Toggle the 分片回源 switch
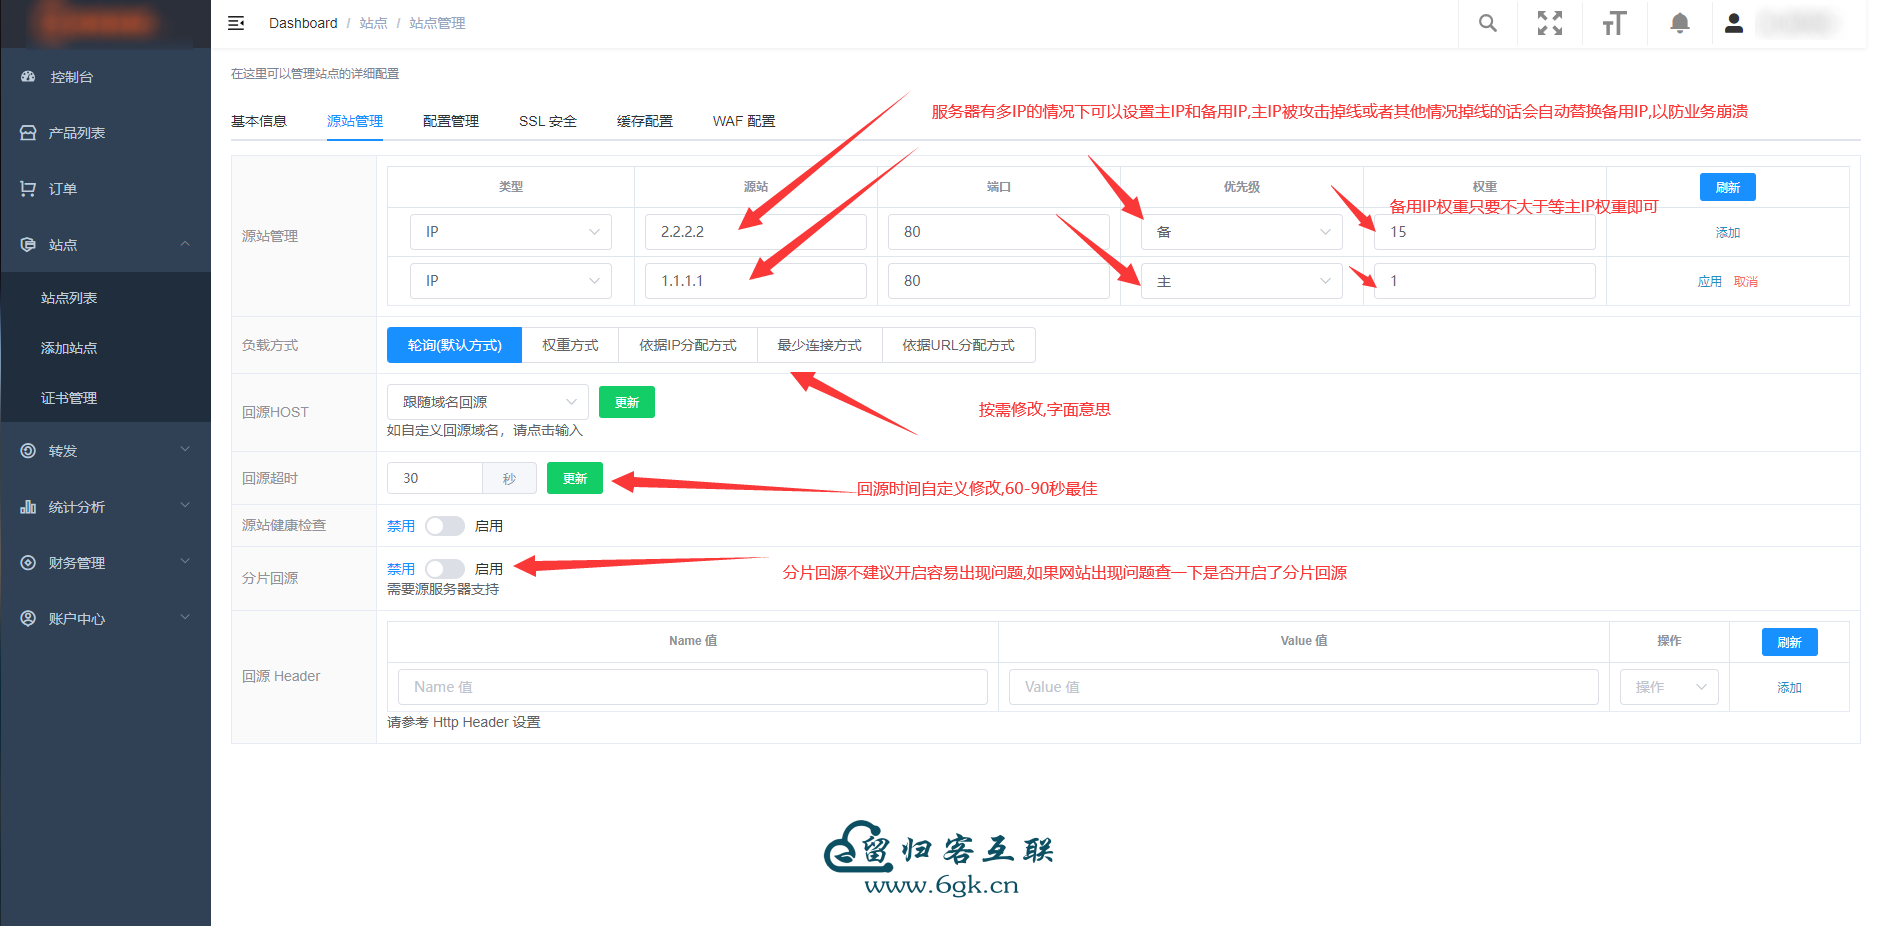 coord(444,569)
